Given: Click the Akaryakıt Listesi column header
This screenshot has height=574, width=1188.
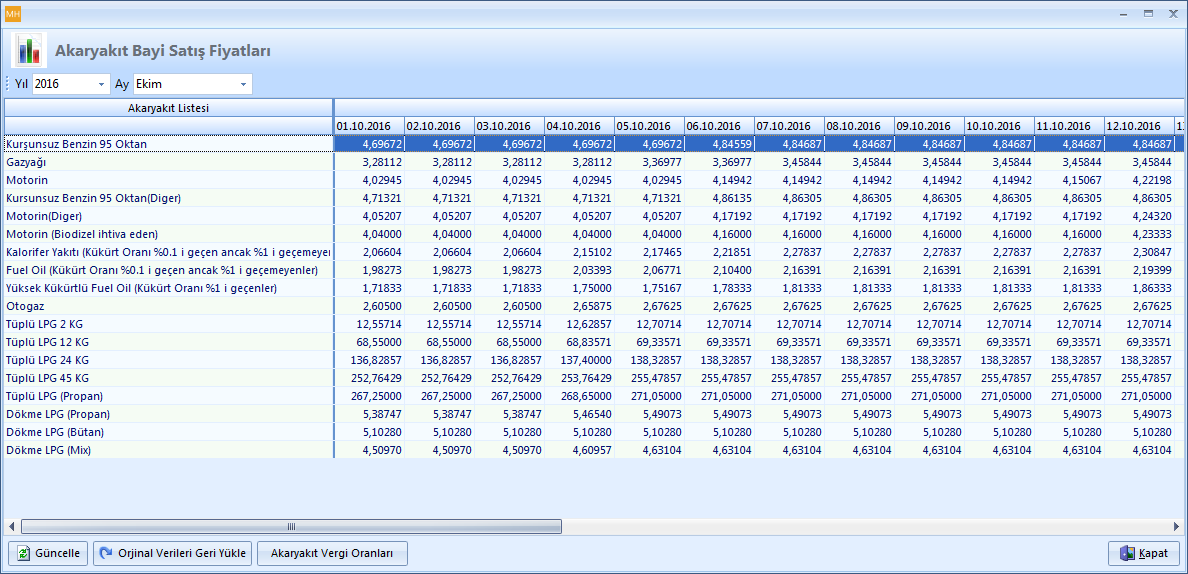Looking at the screenshot, I should coord(168,108).
